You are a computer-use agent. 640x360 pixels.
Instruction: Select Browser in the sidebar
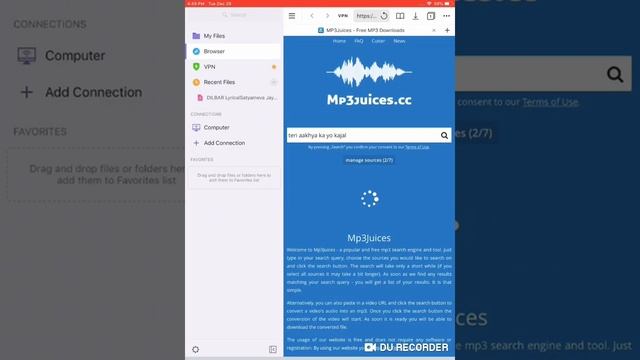(x=233, y=51)
